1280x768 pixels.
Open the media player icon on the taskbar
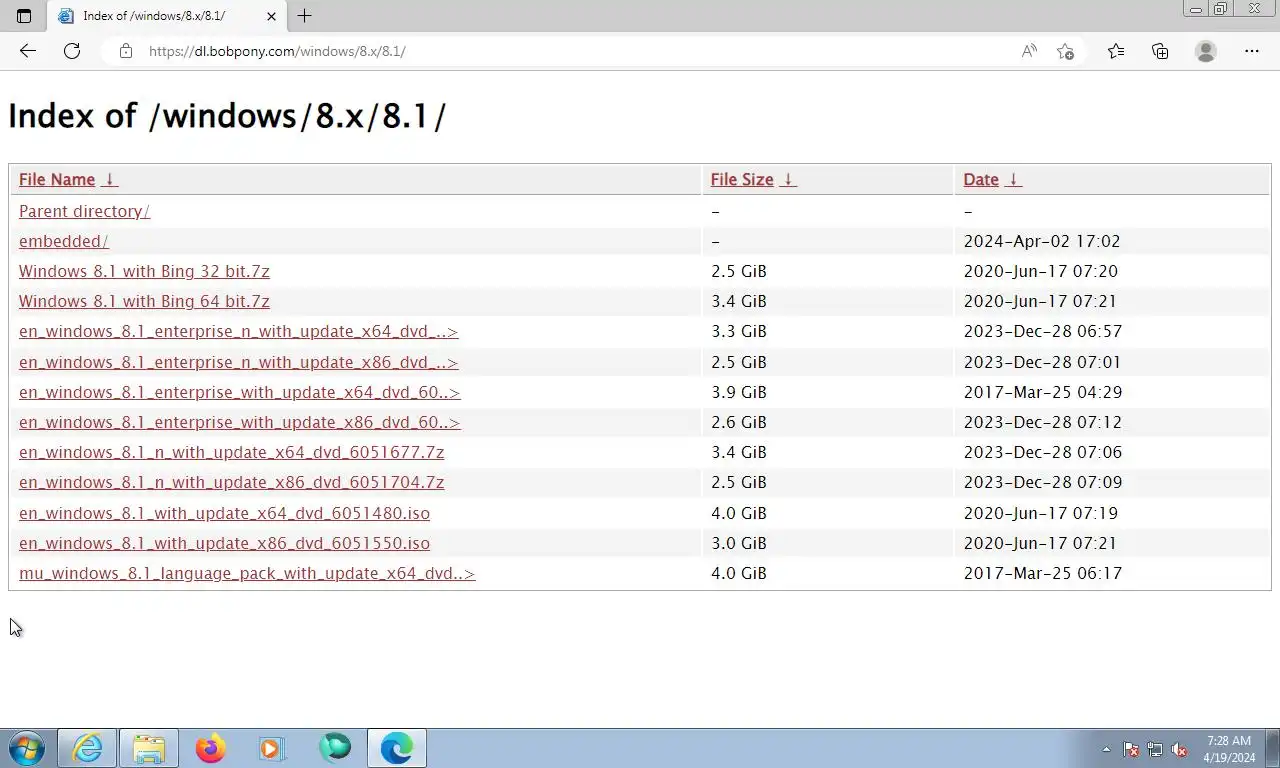click(272, 748)
